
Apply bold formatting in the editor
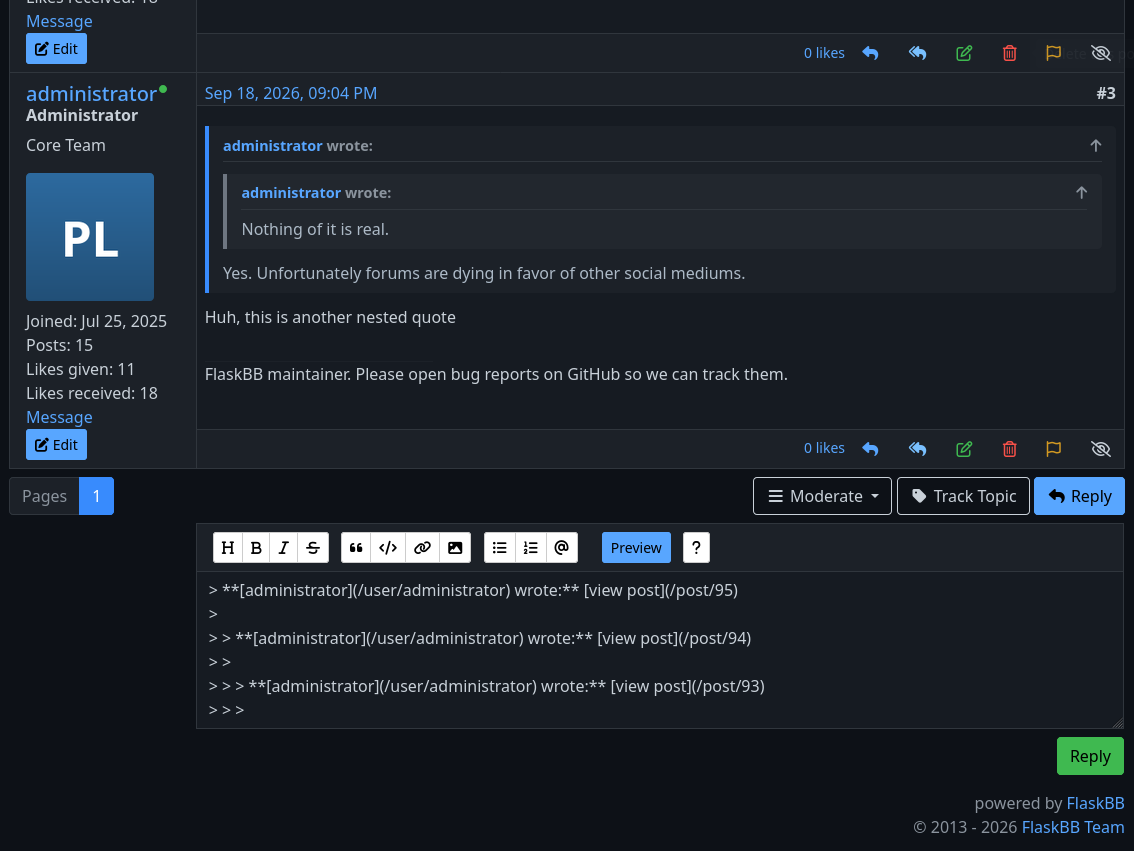(x=255, y=547)
